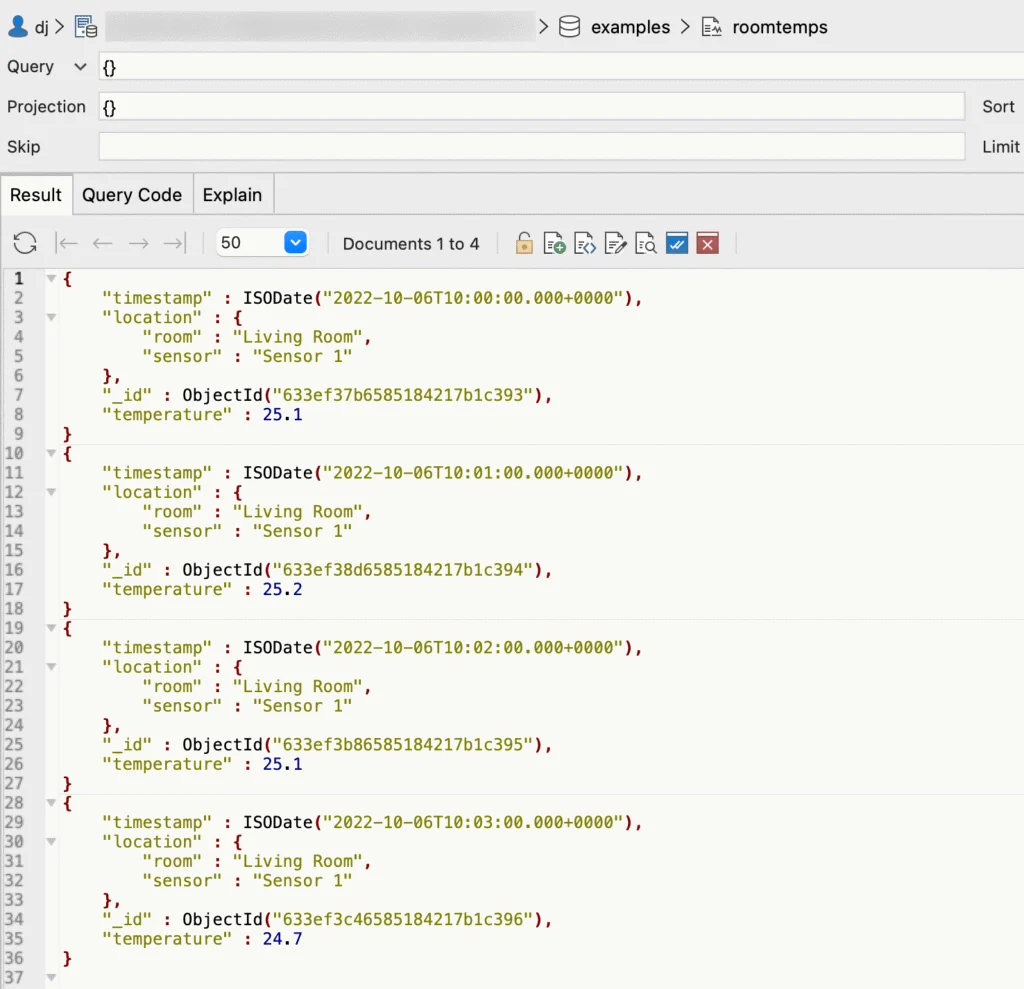The width and height of the screenshot is (1024, 989).
Task: Click the red delete X icon
Action: pyautogui.click(x=707, y=244)
